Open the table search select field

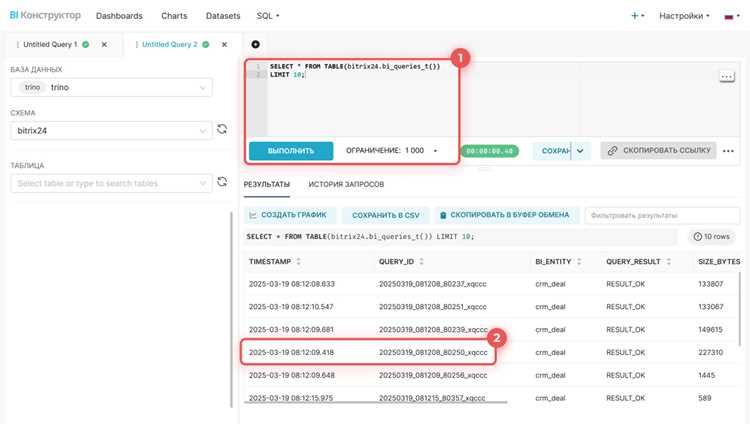(111, 183)
